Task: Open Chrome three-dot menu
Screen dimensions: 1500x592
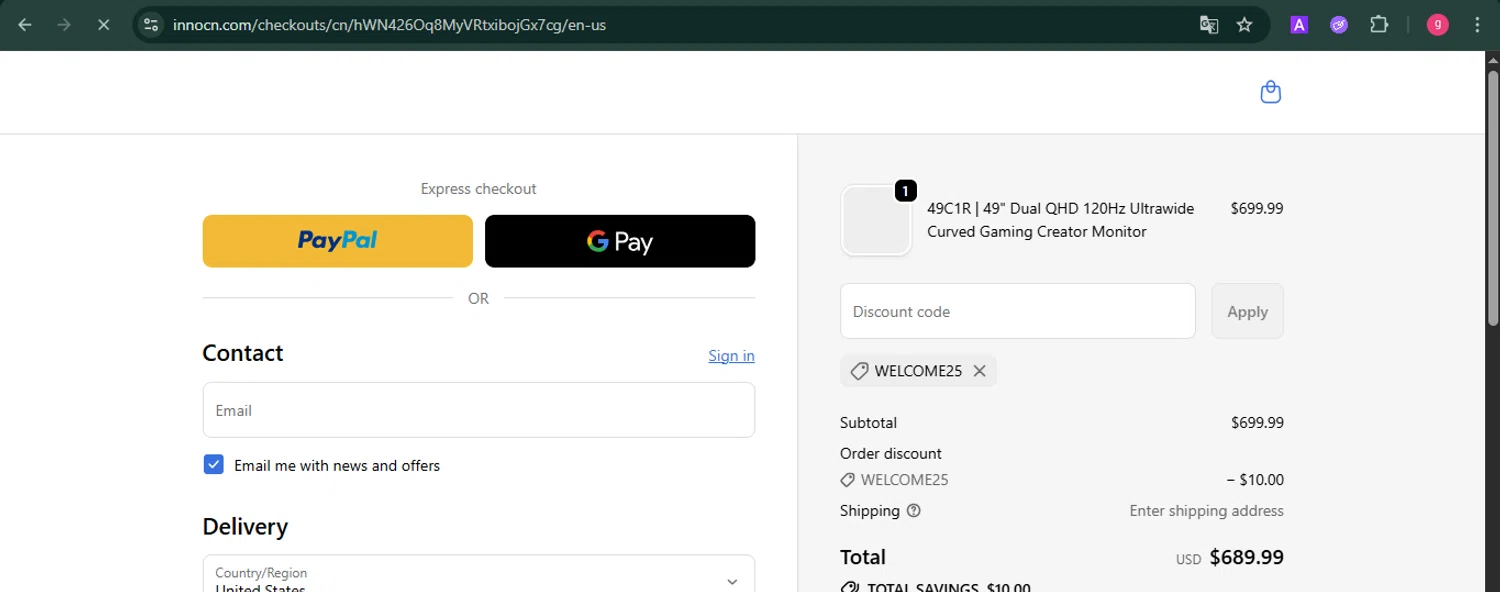Action: point(1477,25)
